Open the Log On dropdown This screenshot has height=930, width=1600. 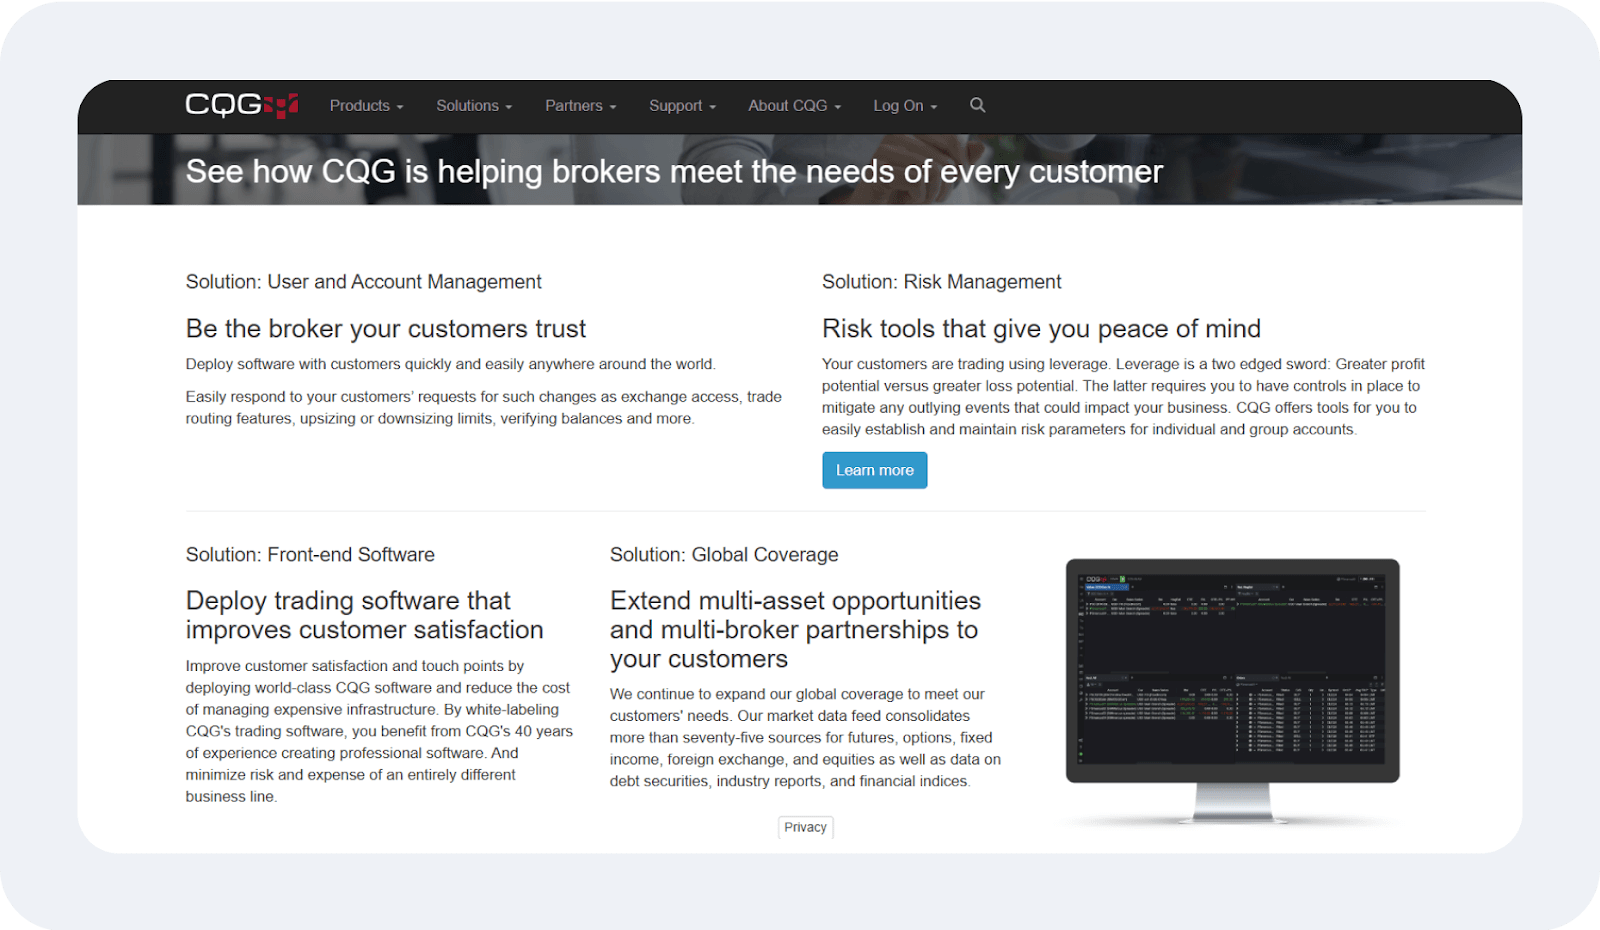coord(905,106)
